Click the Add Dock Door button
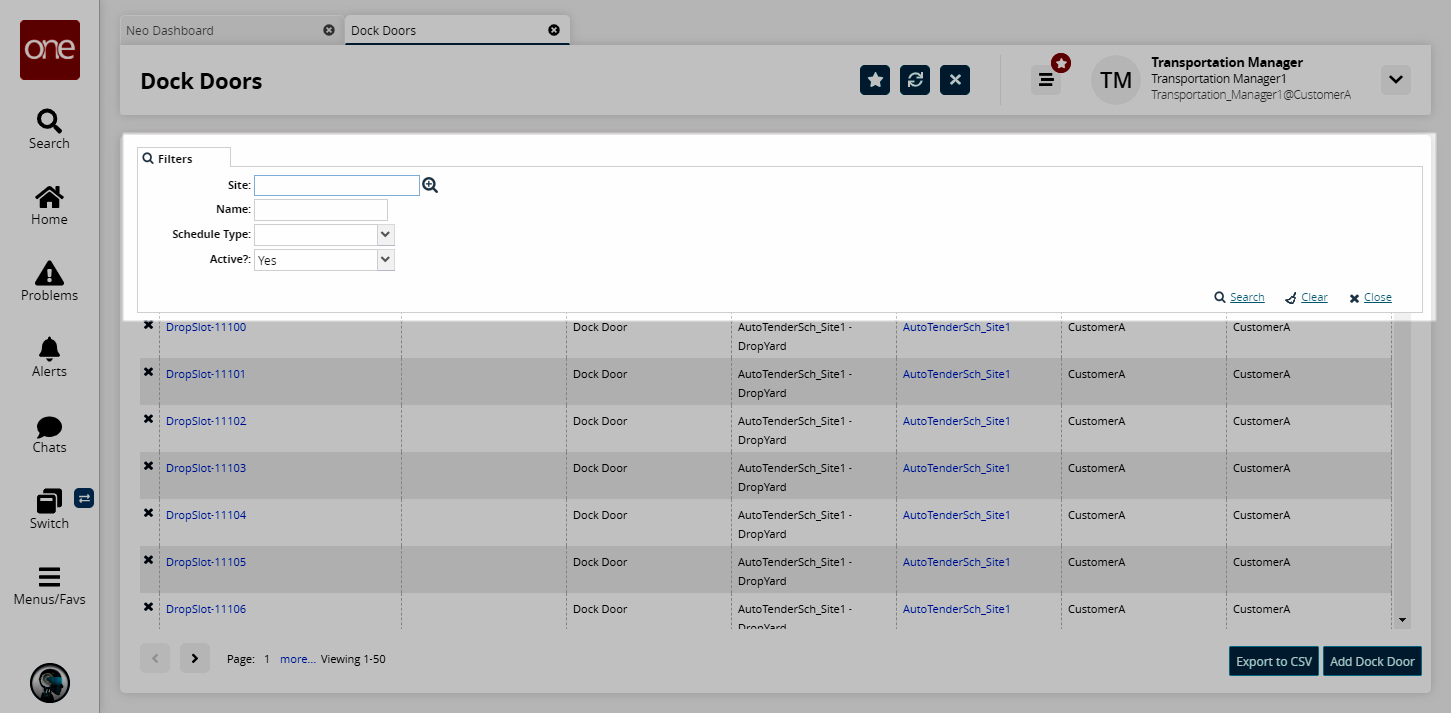The height and width of the screenshot is (713, 1451). [1371, 661]
